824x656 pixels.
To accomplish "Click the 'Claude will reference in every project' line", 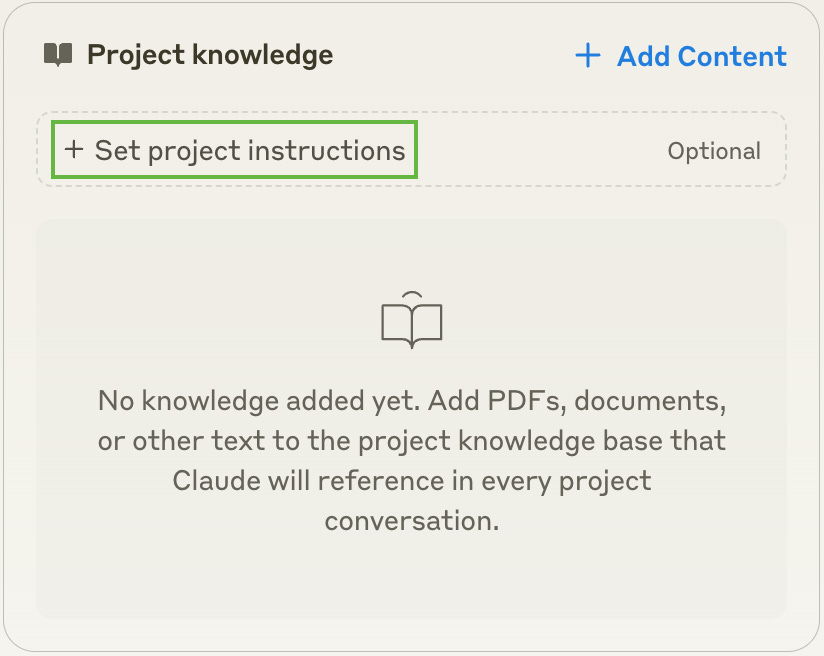I will [411, 480].
